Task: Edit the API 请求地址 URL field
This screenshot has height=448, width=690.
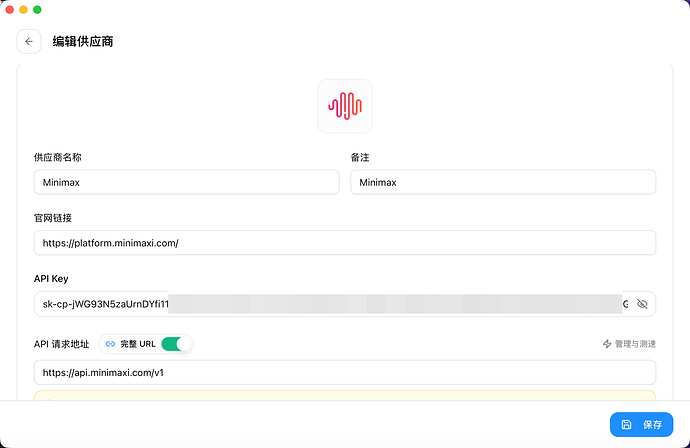Action: point(345,373)
